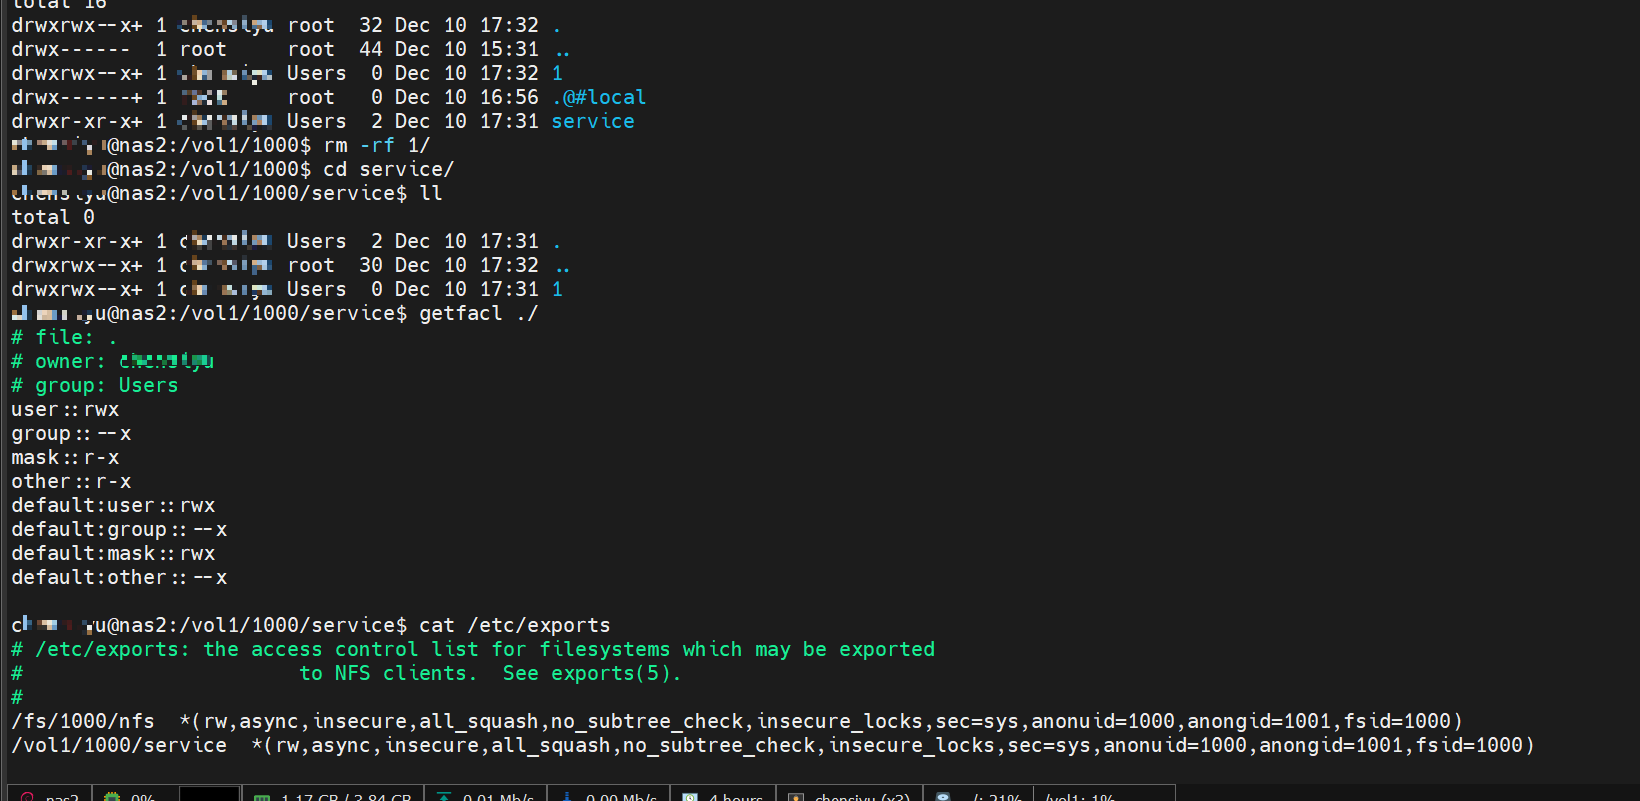Image resolution: width=1640 pixels, height=801 pixels.
Task: Click the /fs/1000/nfs export path
Action: (83, 721)
